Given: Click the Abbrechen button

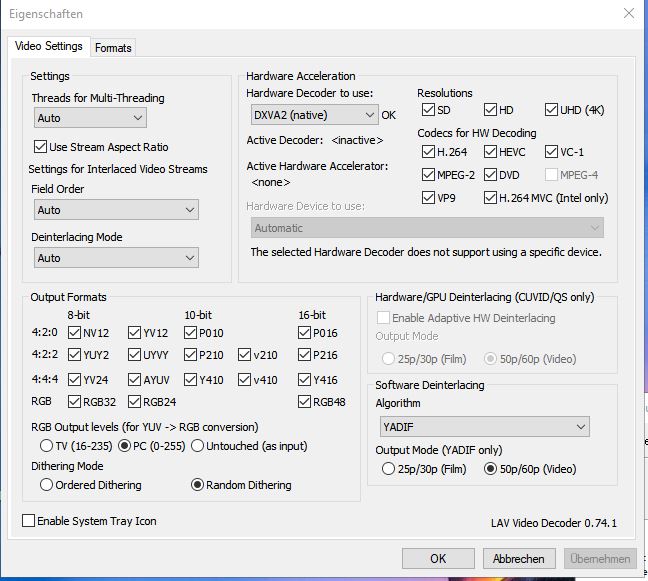Looking at the screenshot, I should pos(518,559).
